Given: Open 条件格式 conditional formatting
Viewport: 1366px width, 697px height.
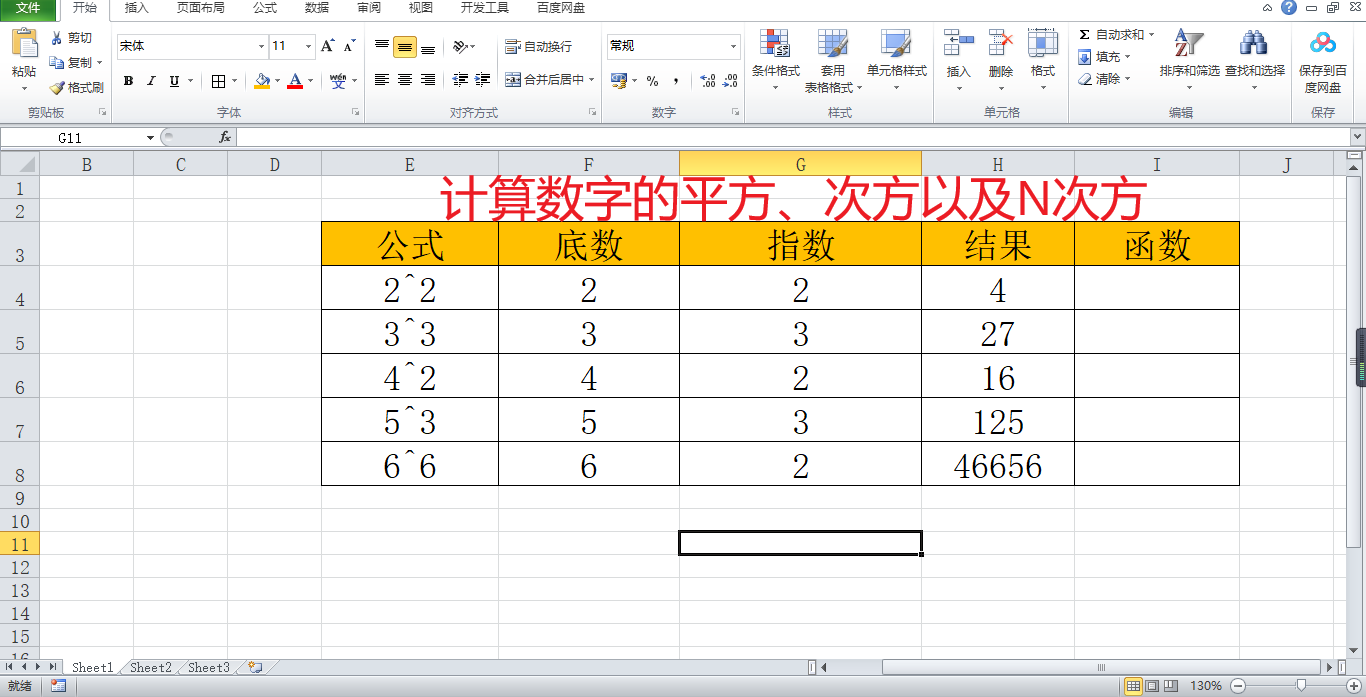Looking at the screenshot, I should coord(776,60).
